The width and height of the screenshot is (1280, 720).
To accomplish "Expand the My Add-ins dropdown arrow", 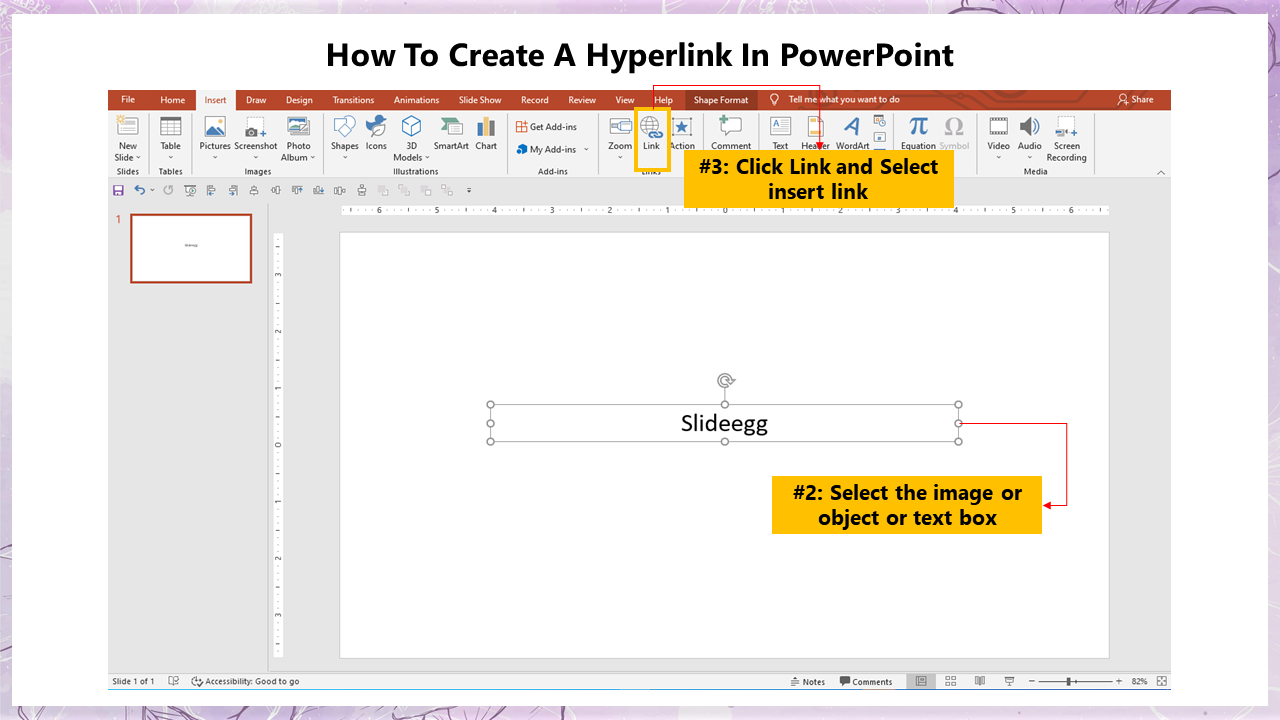I will pos(586,150).
